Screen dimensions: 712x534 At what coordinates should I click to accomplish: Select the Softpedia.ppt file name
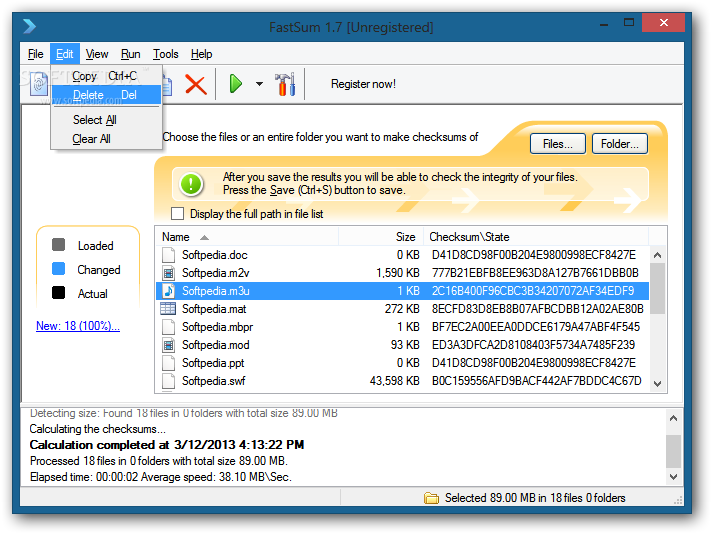point(213,363)
